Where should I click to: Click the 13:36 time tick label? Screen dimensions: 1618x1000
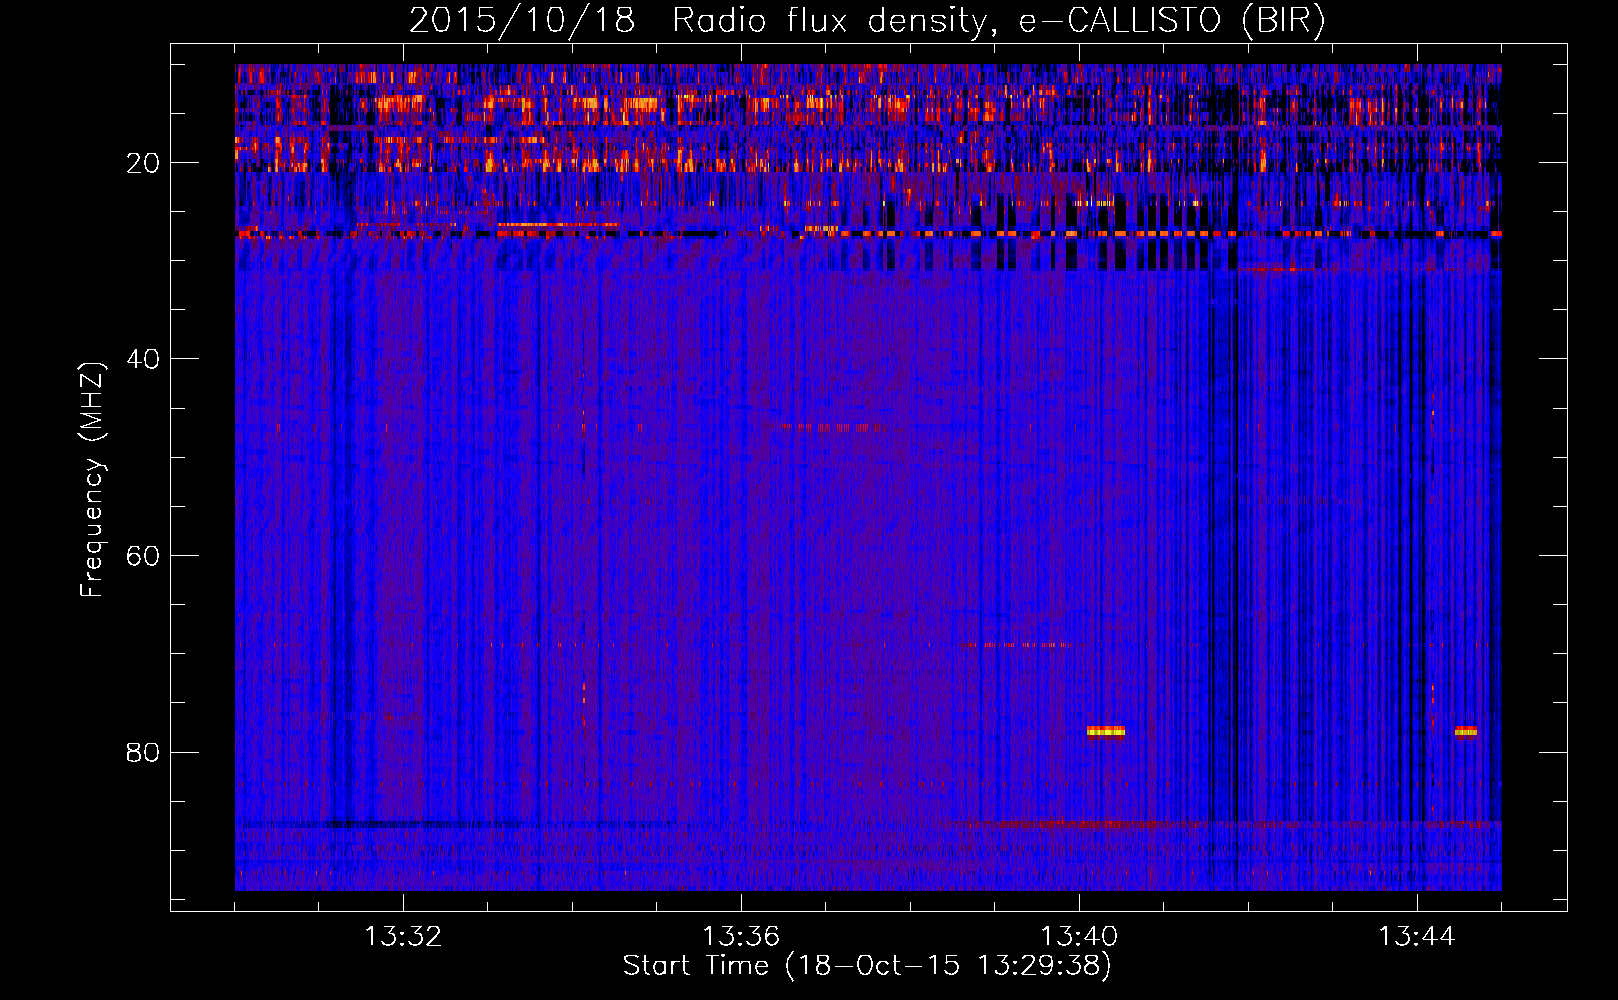click(x=741, y=937)
